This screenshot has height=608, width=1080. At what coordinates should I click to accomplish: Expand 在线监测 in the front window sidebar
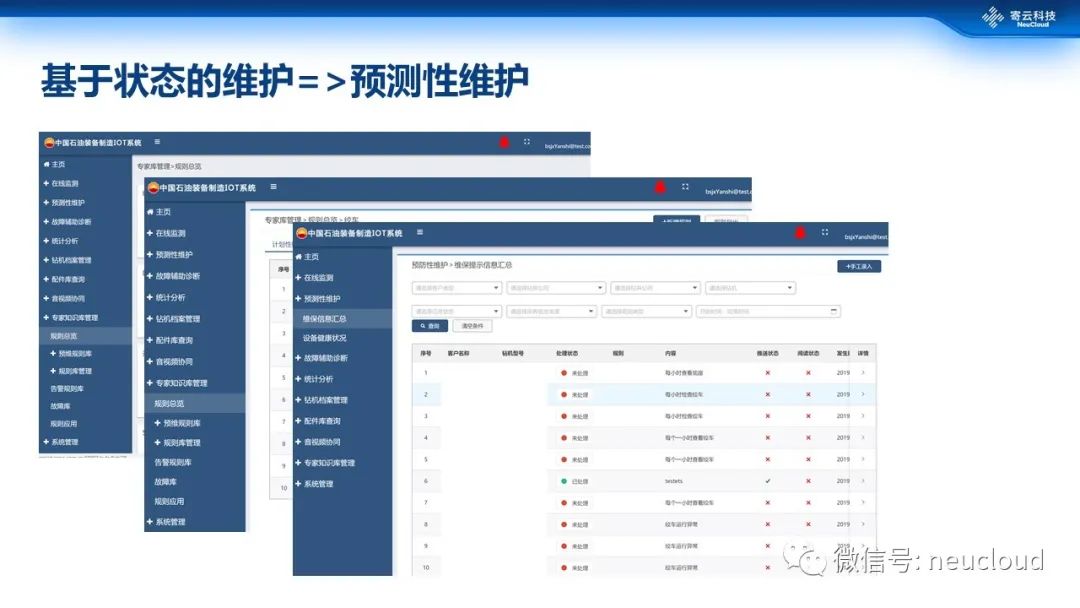318,278
